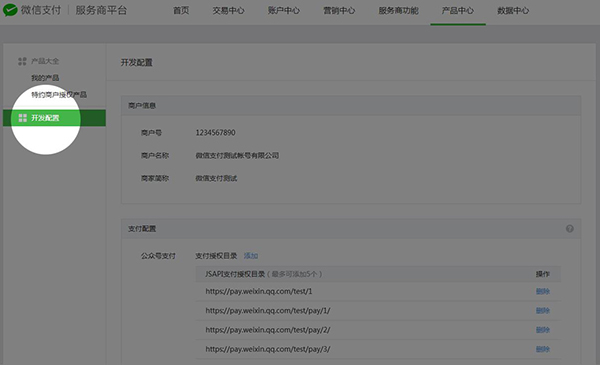Go to the 账户中心 tab
This screenshot has height=365, width=600.
coord(284,11)
